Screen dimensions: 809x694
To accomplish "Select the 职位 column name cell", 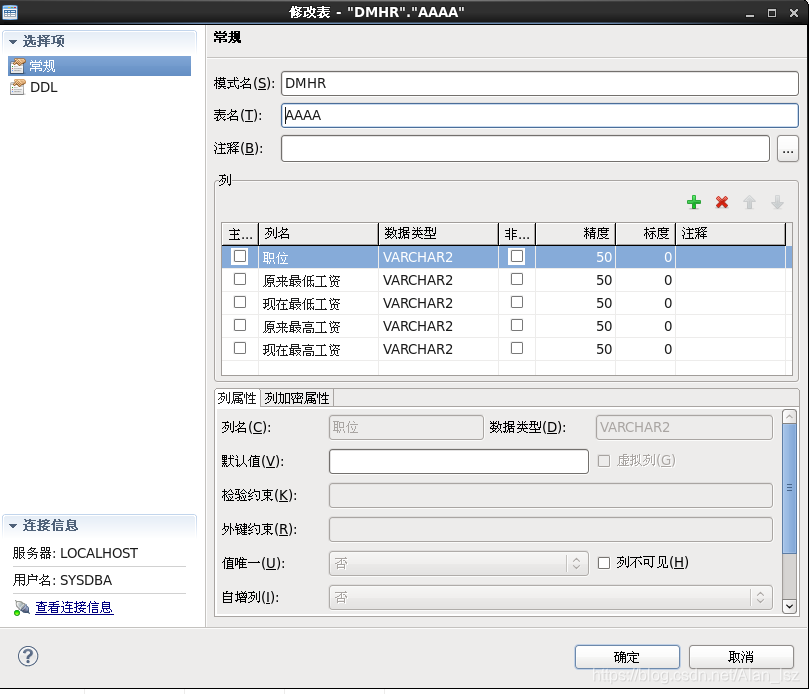I will (318, 257).
